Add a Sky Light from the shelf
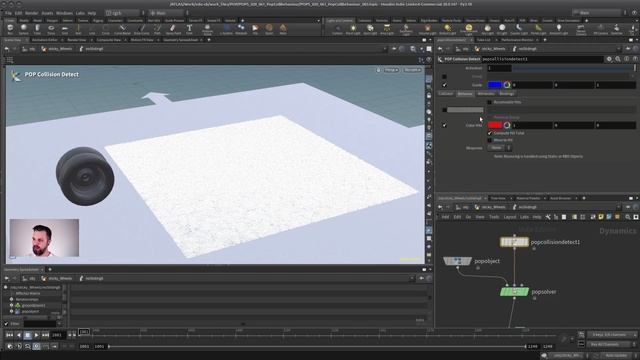The height and width of the screenshot is (360, 640). click(x=487, y=29)
